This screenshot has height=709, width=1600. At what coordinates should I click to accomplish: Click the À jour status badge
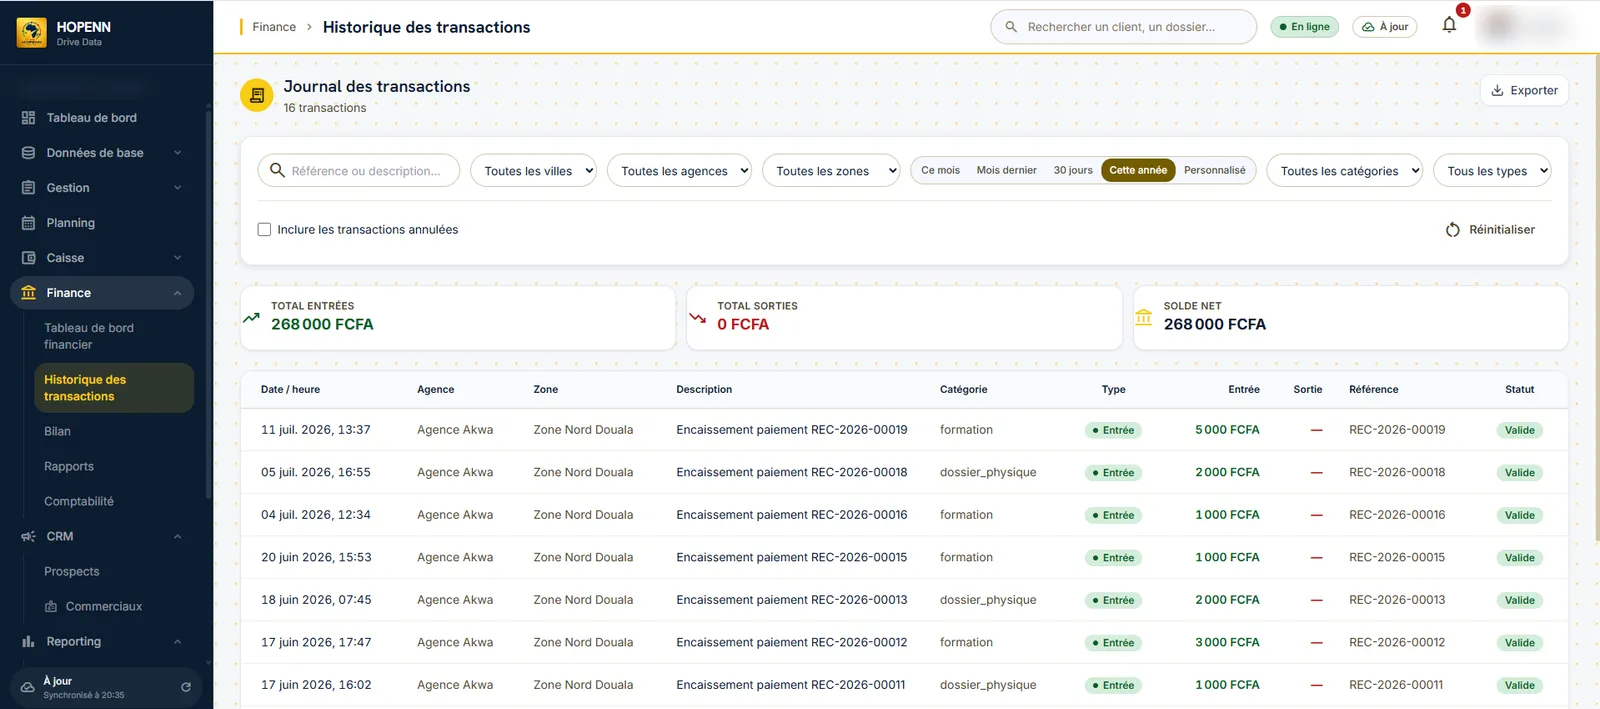[1385, 27]
